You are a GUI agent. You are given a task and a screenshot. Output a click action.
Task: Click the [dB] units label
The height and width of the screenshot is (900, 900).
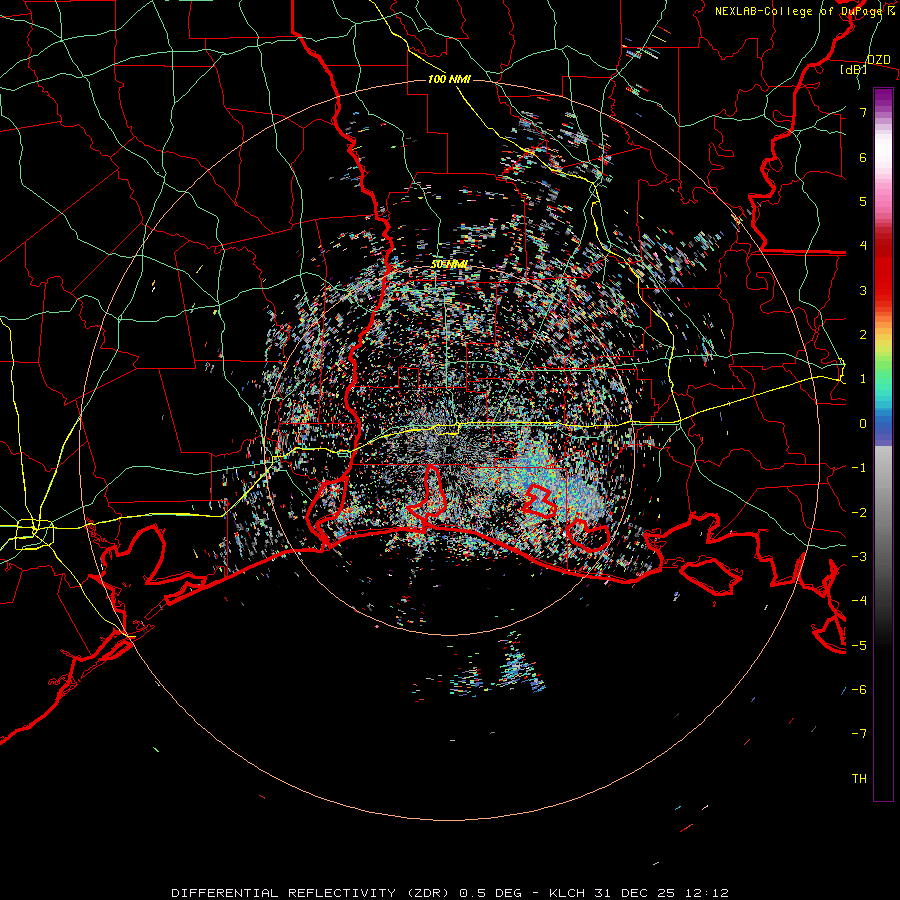coord(854,70)
